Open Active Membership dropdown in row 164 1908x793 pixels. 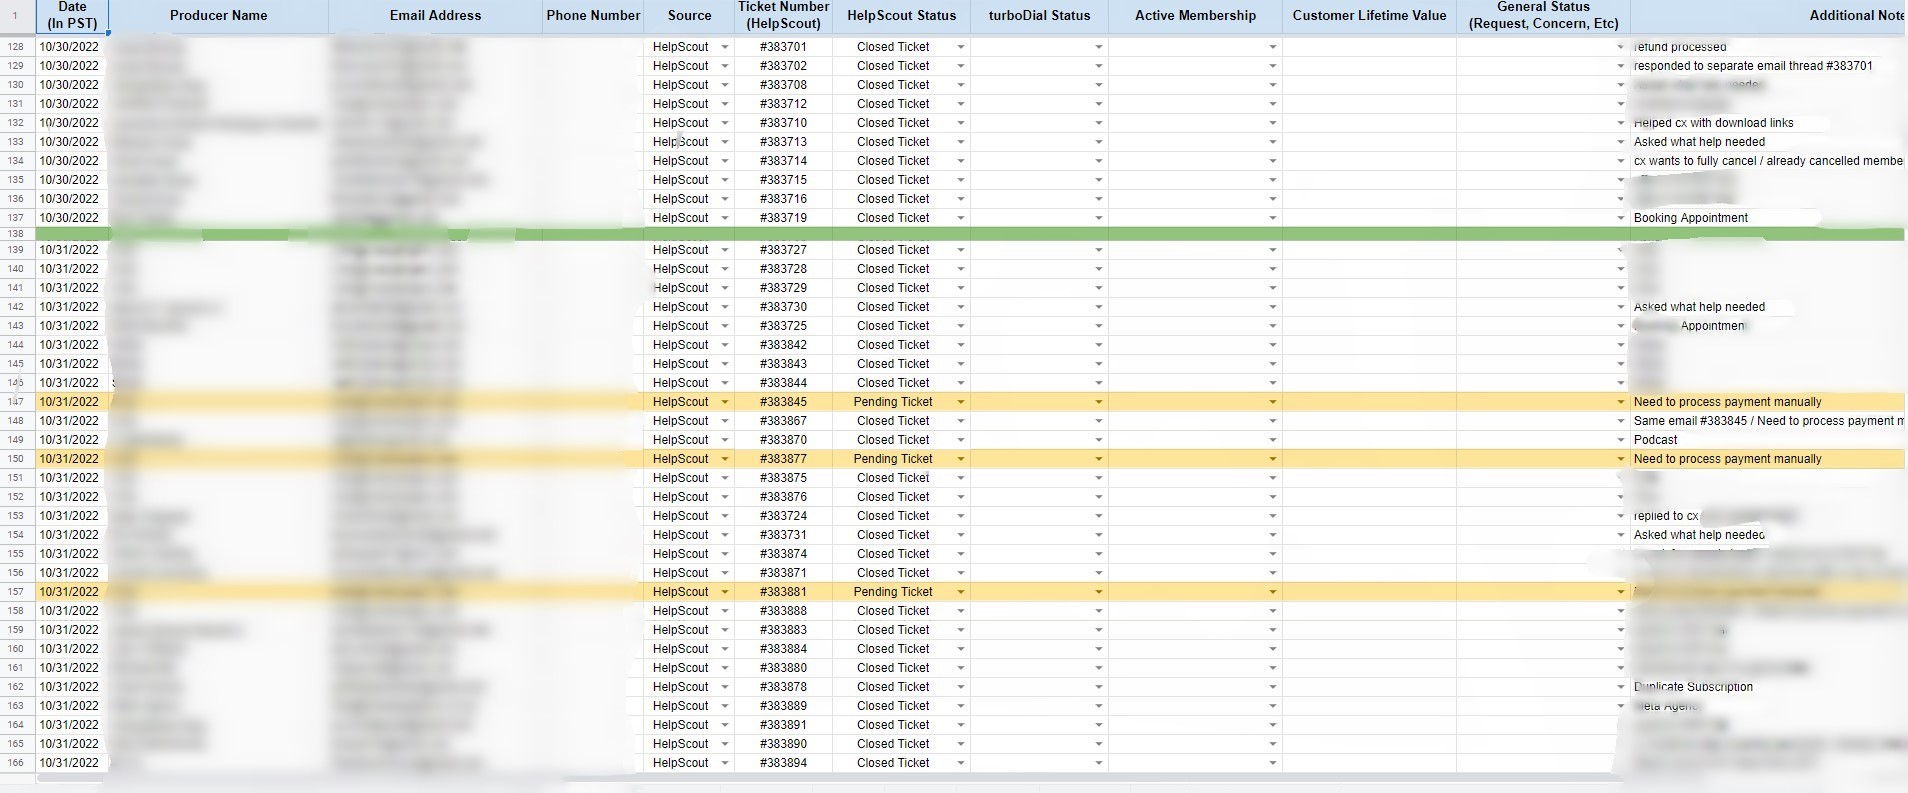tap(1273, 725)
